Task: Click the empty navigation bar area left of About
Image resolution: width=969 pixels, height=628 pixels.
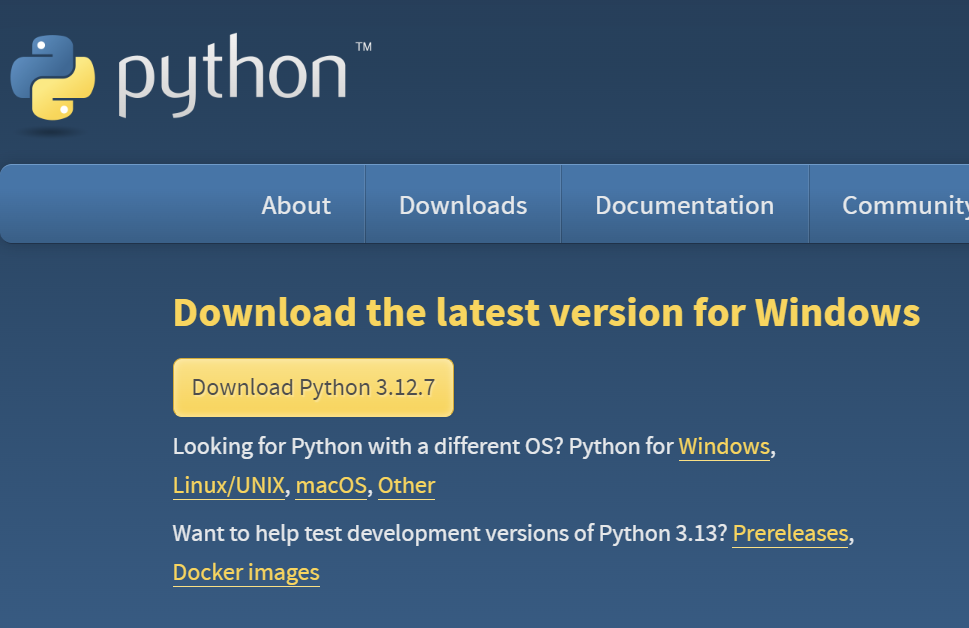Action: [120, 205]
